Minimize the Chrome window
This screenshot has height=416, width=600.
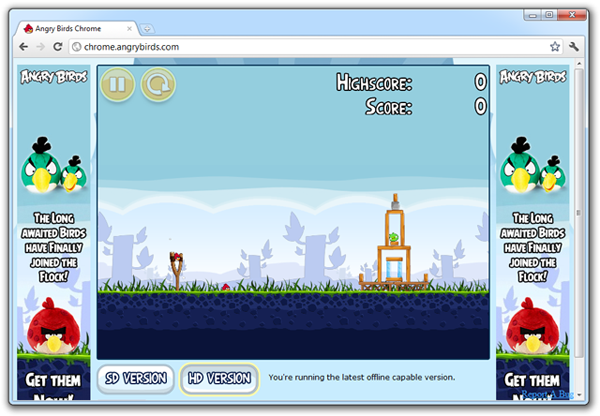click(533, 15)
